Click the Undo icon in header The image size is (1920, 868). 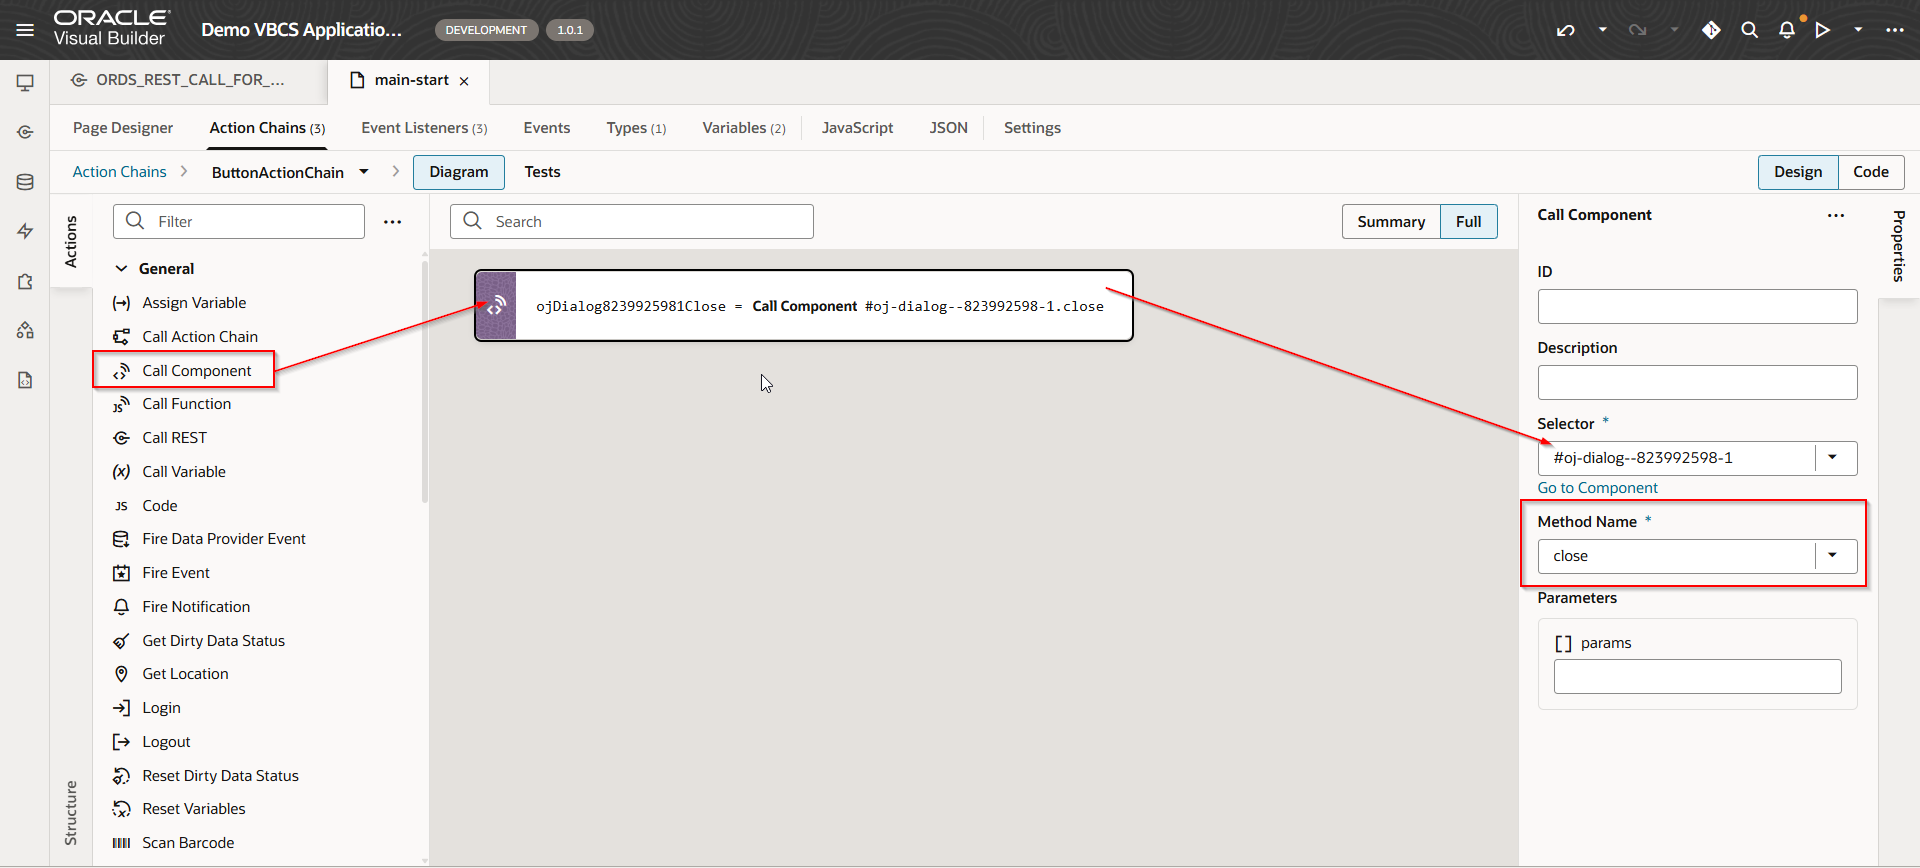point(1566,30)
